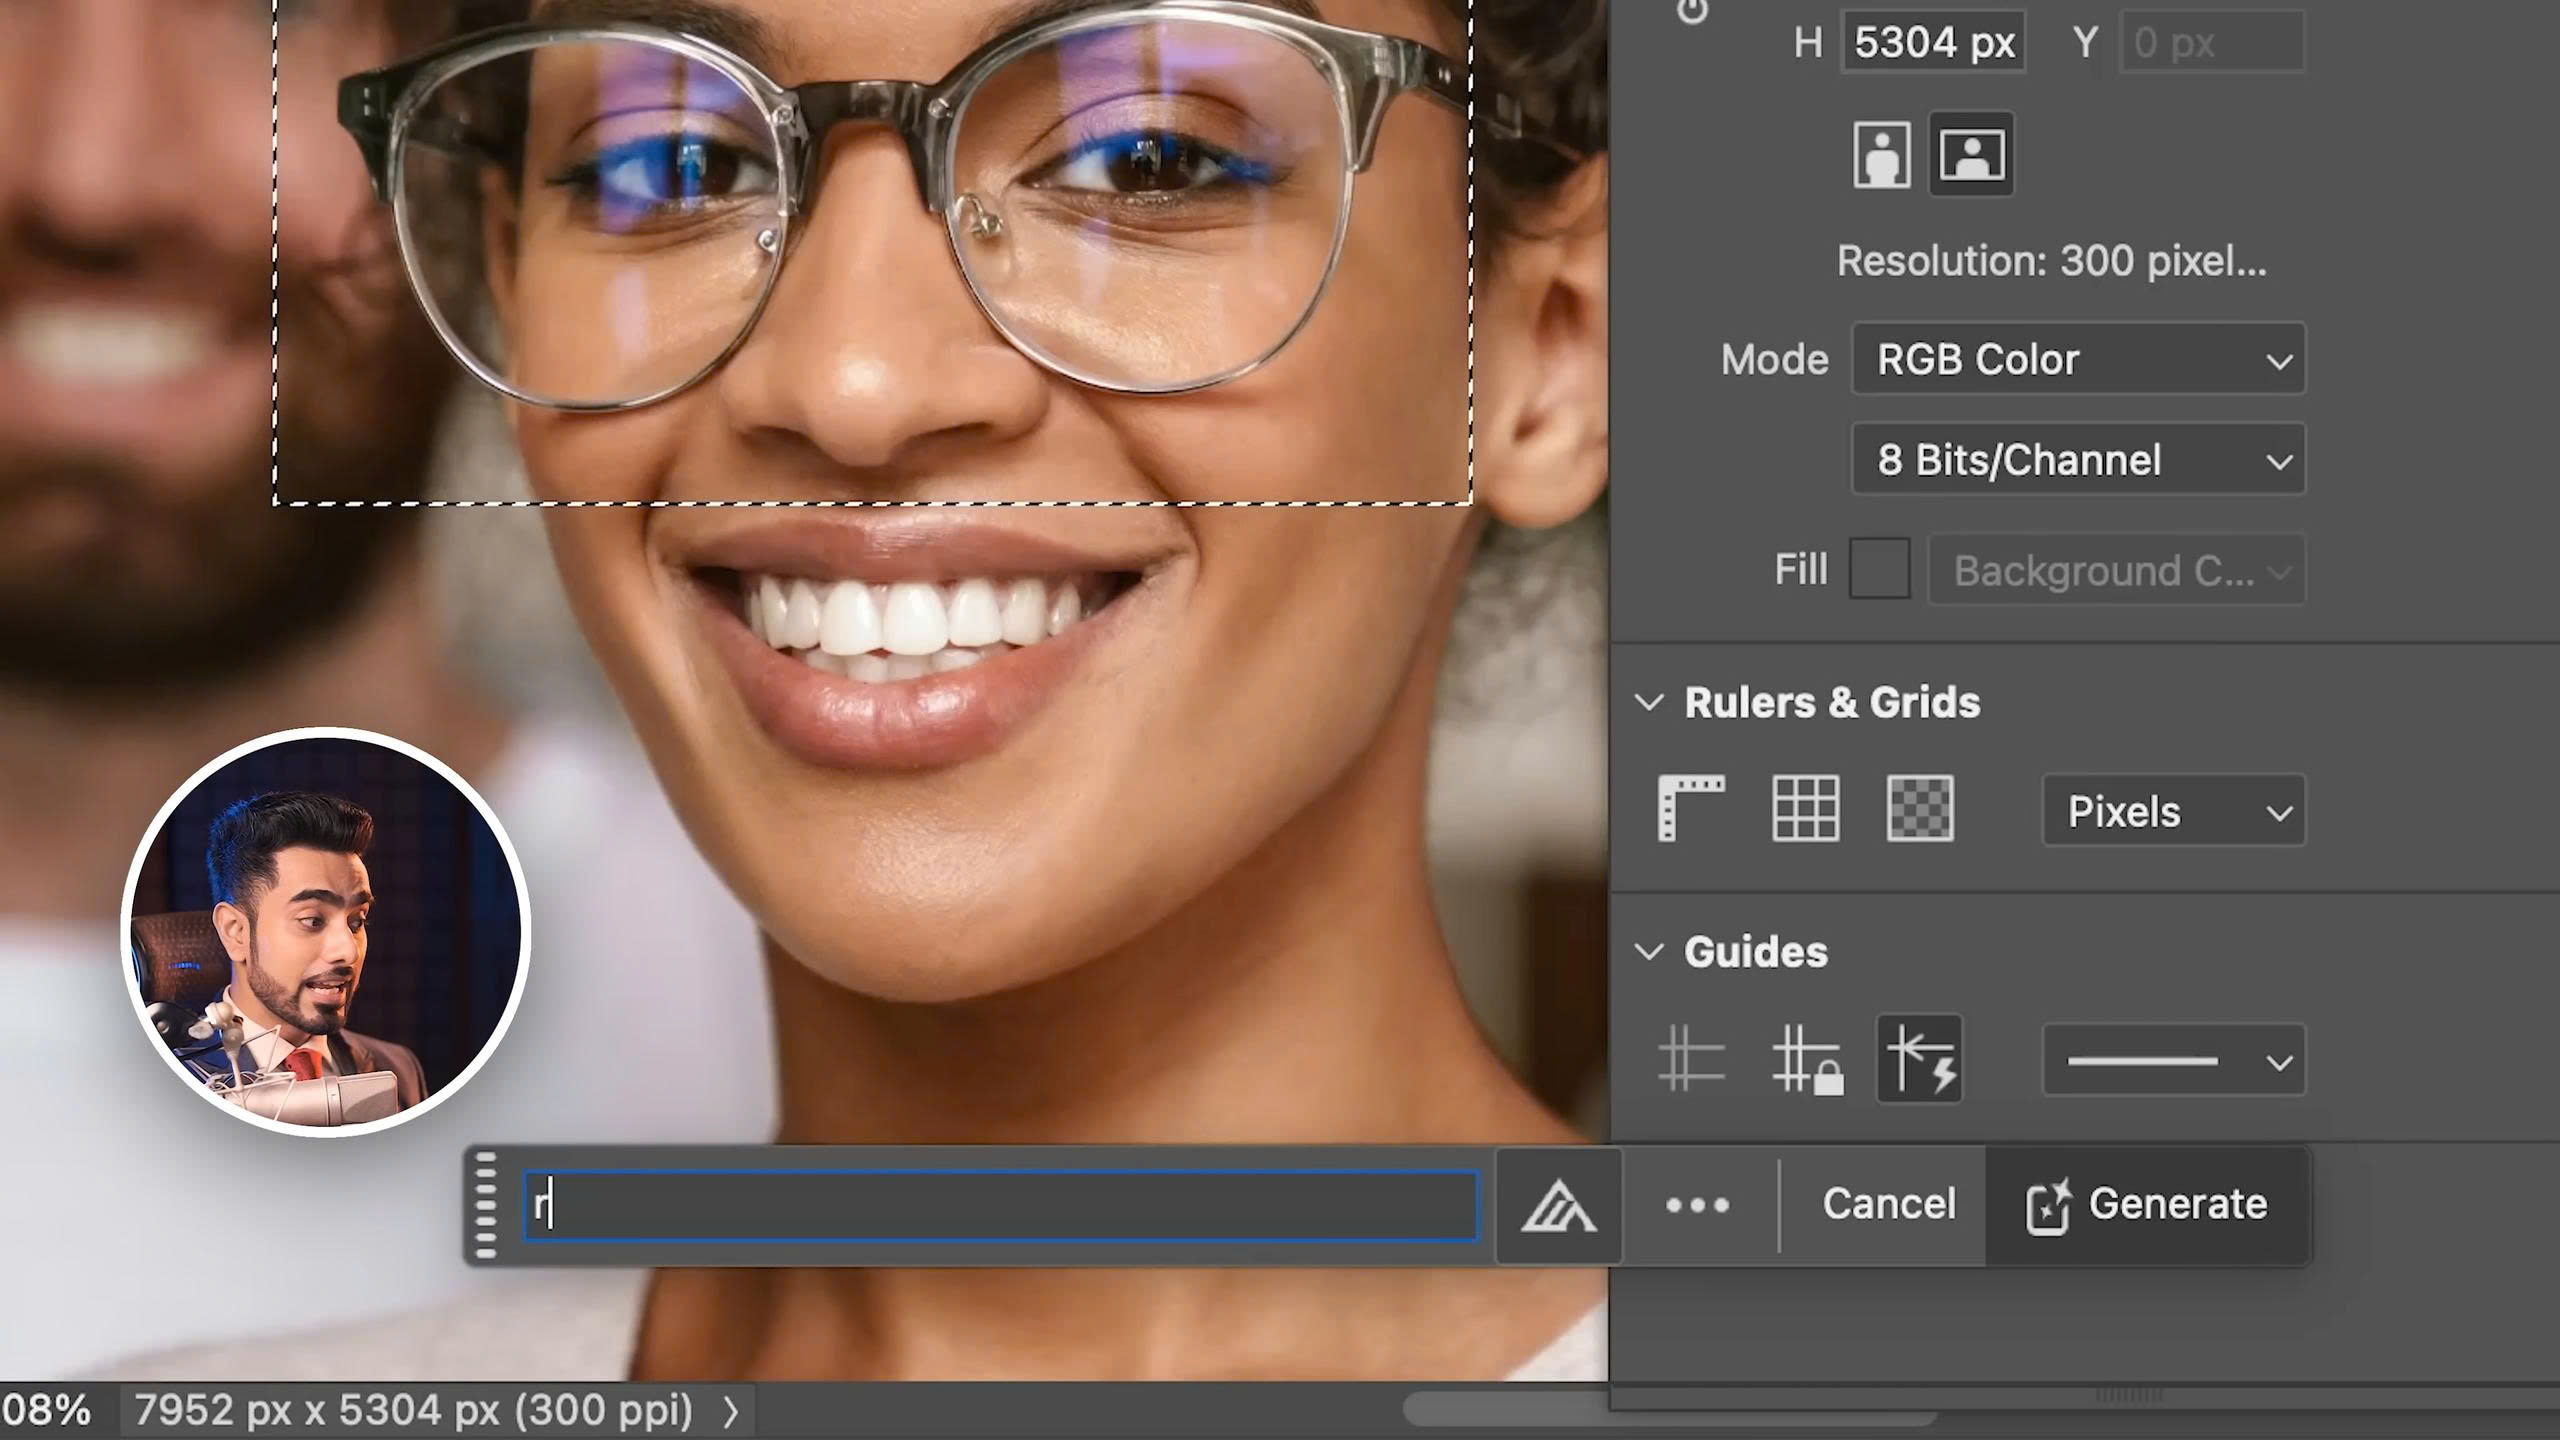2560x1440 pixels.
Task: Collapse the Guides section
Action: (x=1649, y=952)
